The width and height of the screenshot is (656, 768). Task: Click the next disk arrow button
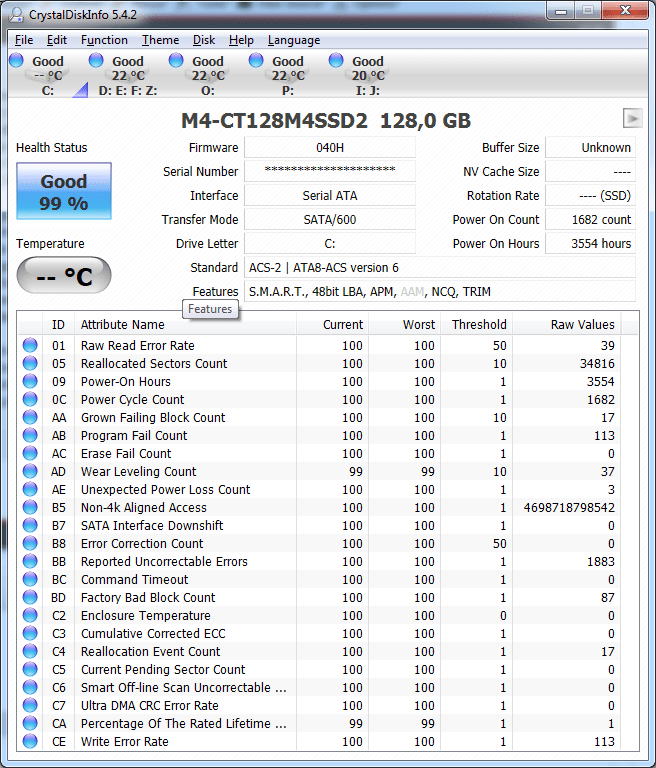(632, 119)
